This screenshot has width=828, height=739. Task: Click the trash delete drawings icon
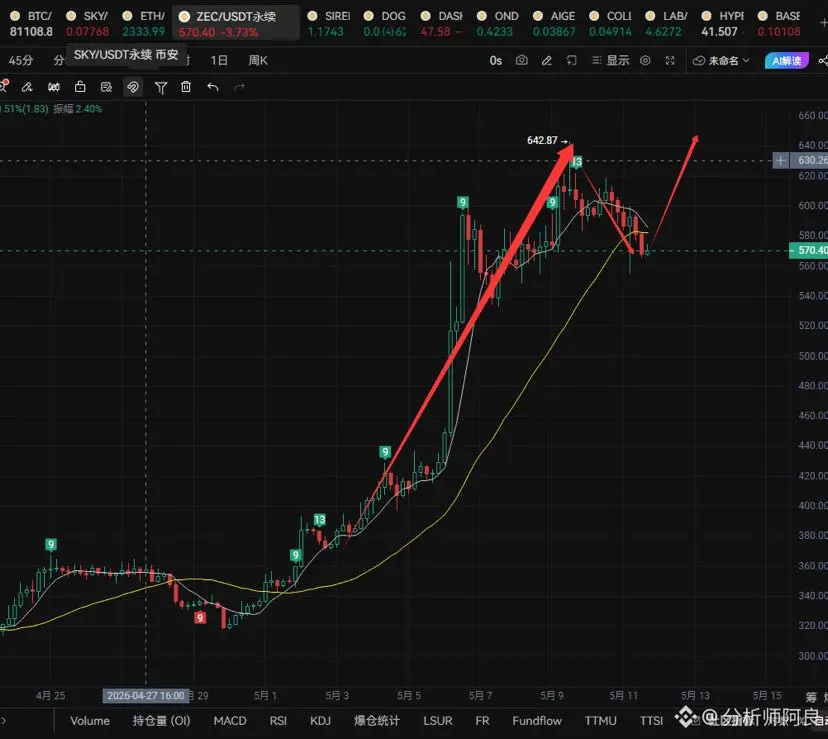pos(186,87)
